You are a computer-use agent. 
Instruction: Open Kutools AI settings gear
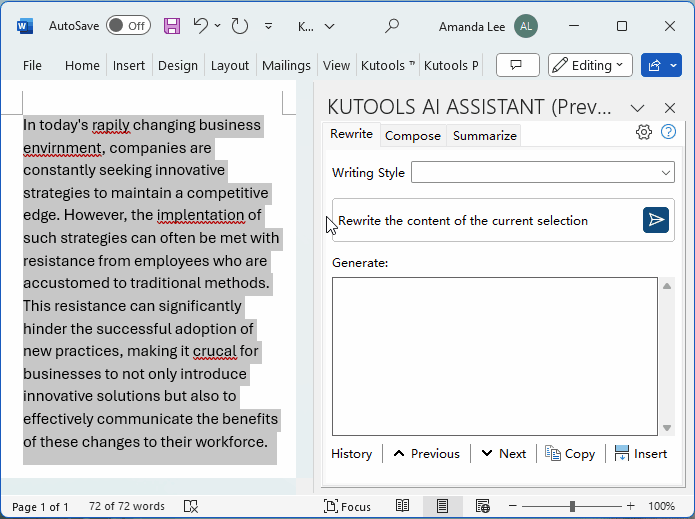(644, 132)
